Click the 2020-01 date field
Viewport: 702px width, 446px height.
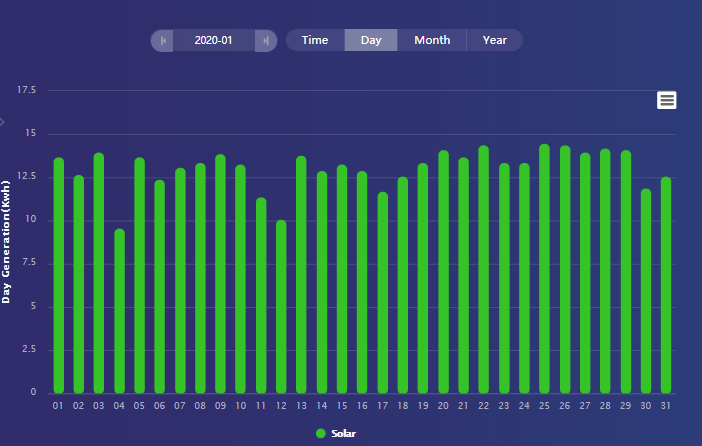click(213, 40)
